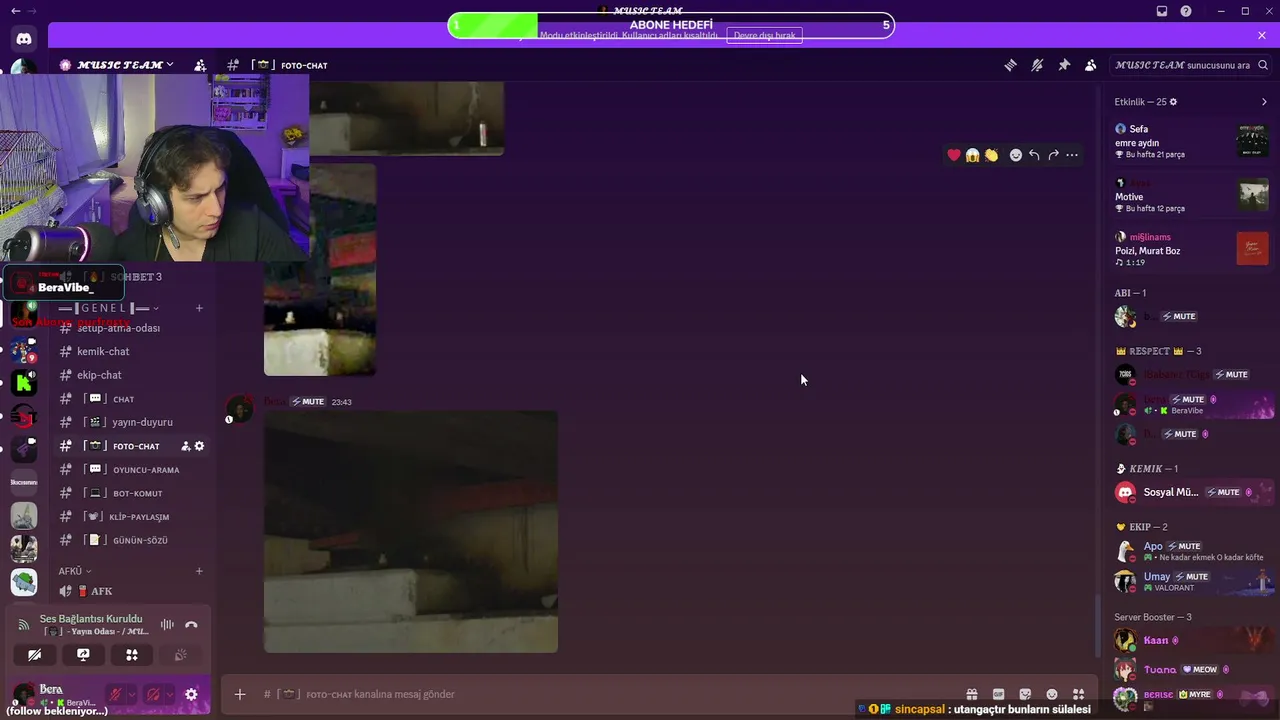Open the soundboard
The width and height of the screenshot is (1280, 720).
(181, 655)
